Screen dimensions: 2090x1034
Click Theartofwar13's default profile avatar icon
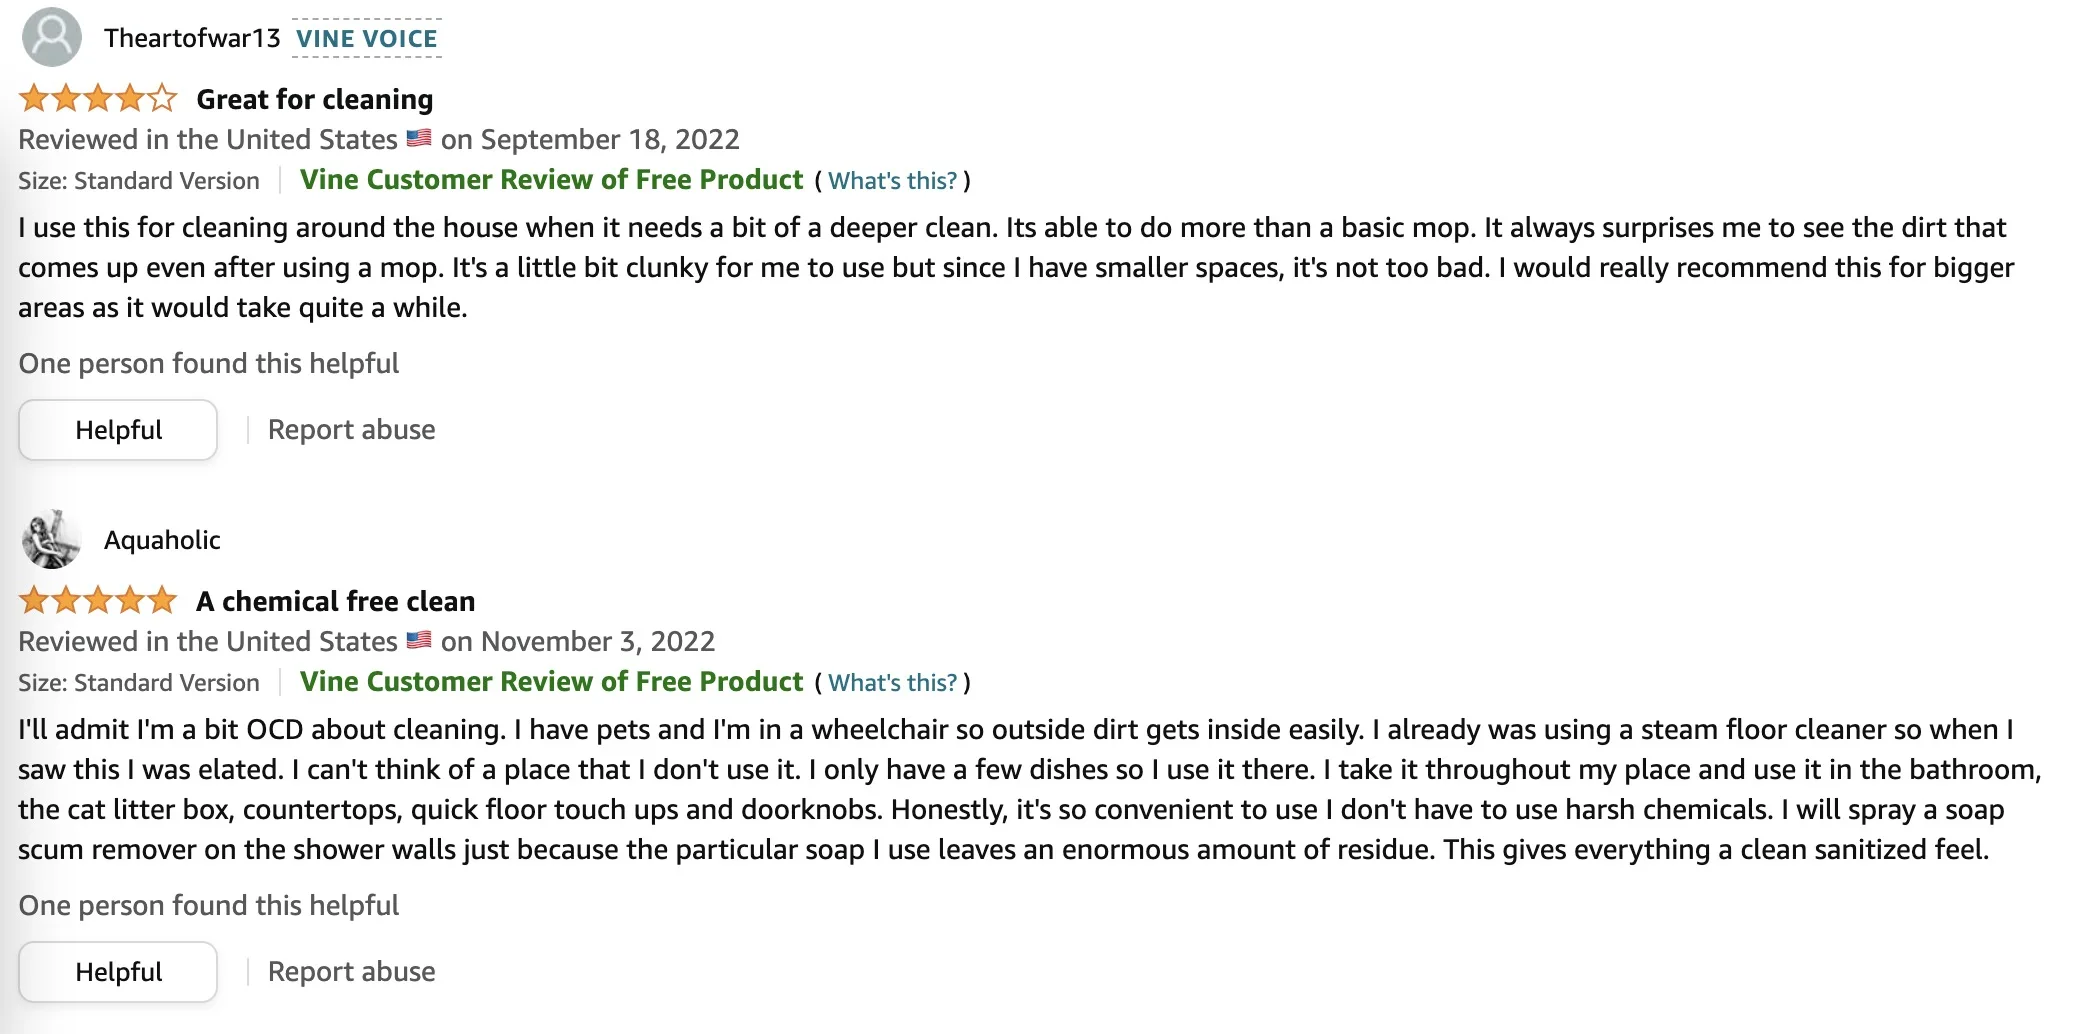(52, 37)
